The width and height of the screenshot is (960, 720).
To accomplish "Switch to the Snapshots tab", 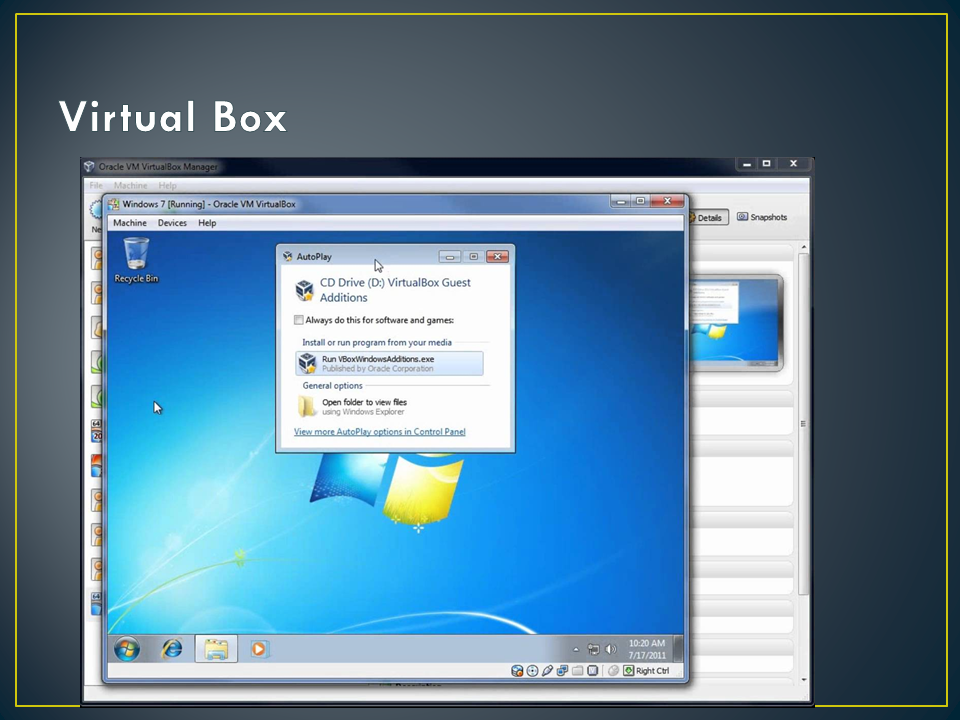I will (762, 217).
